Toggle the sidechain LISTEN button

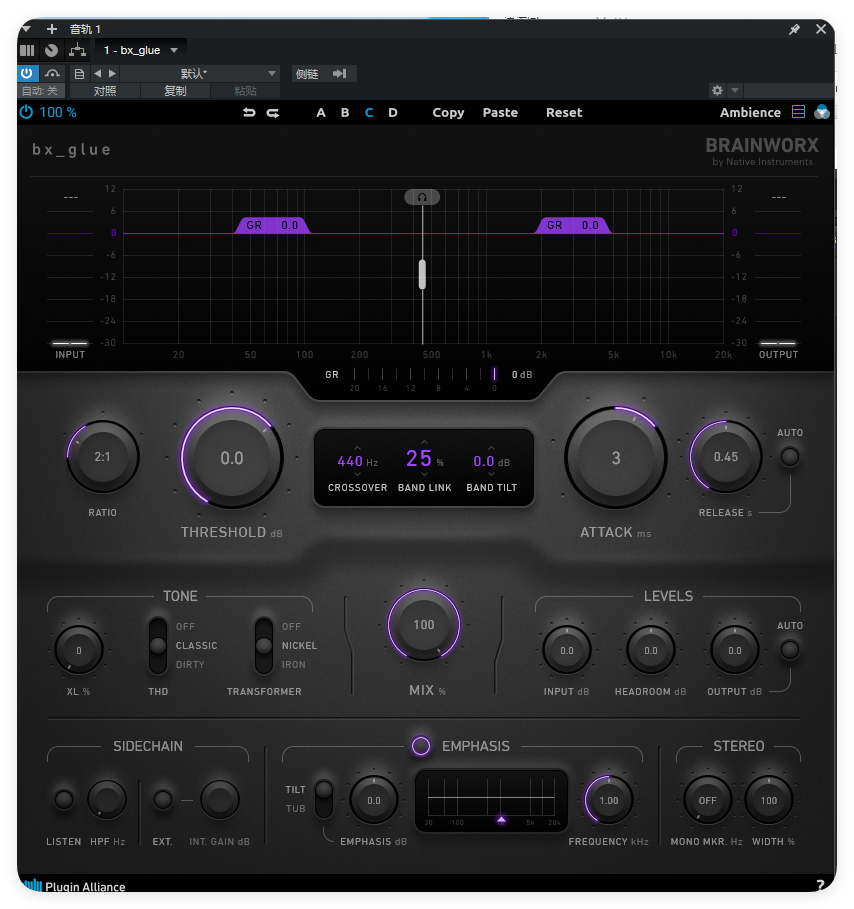[64, 800]
